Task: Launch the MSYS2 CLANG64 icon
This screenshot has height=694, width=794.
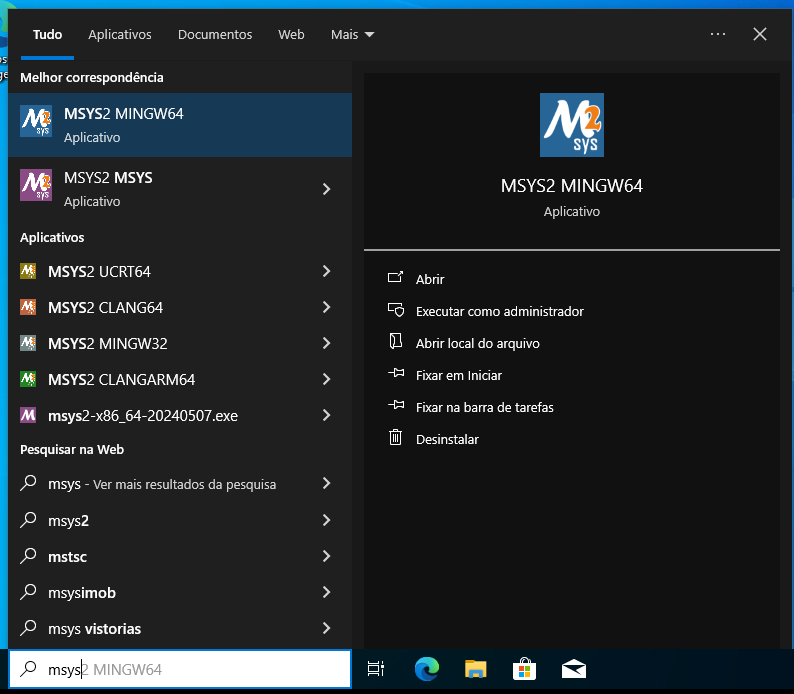Action: [x=30, y=307]
